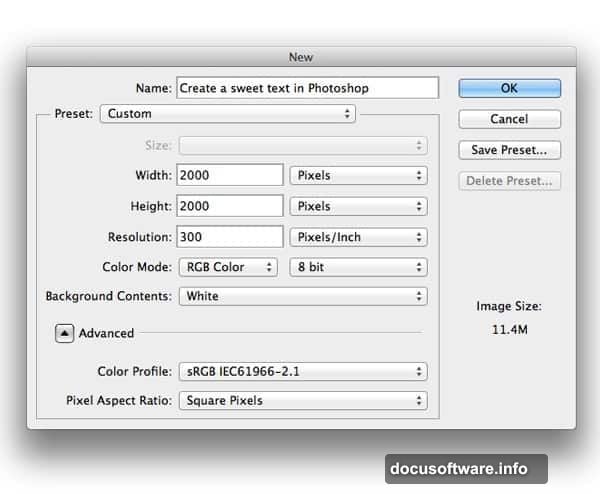Click the Height value field
The width and height of the screenshot is (600, 494).
coord(230,206)
